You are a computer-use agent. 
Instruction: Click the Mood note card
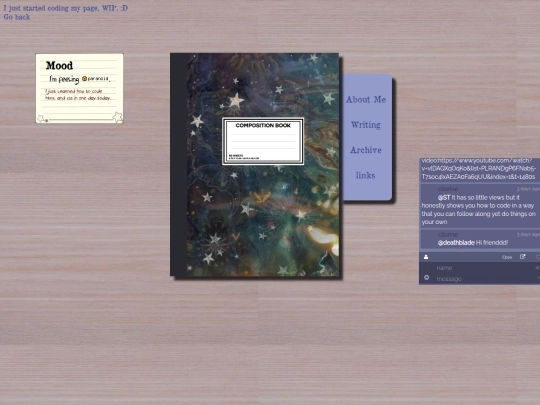[79, 88]
